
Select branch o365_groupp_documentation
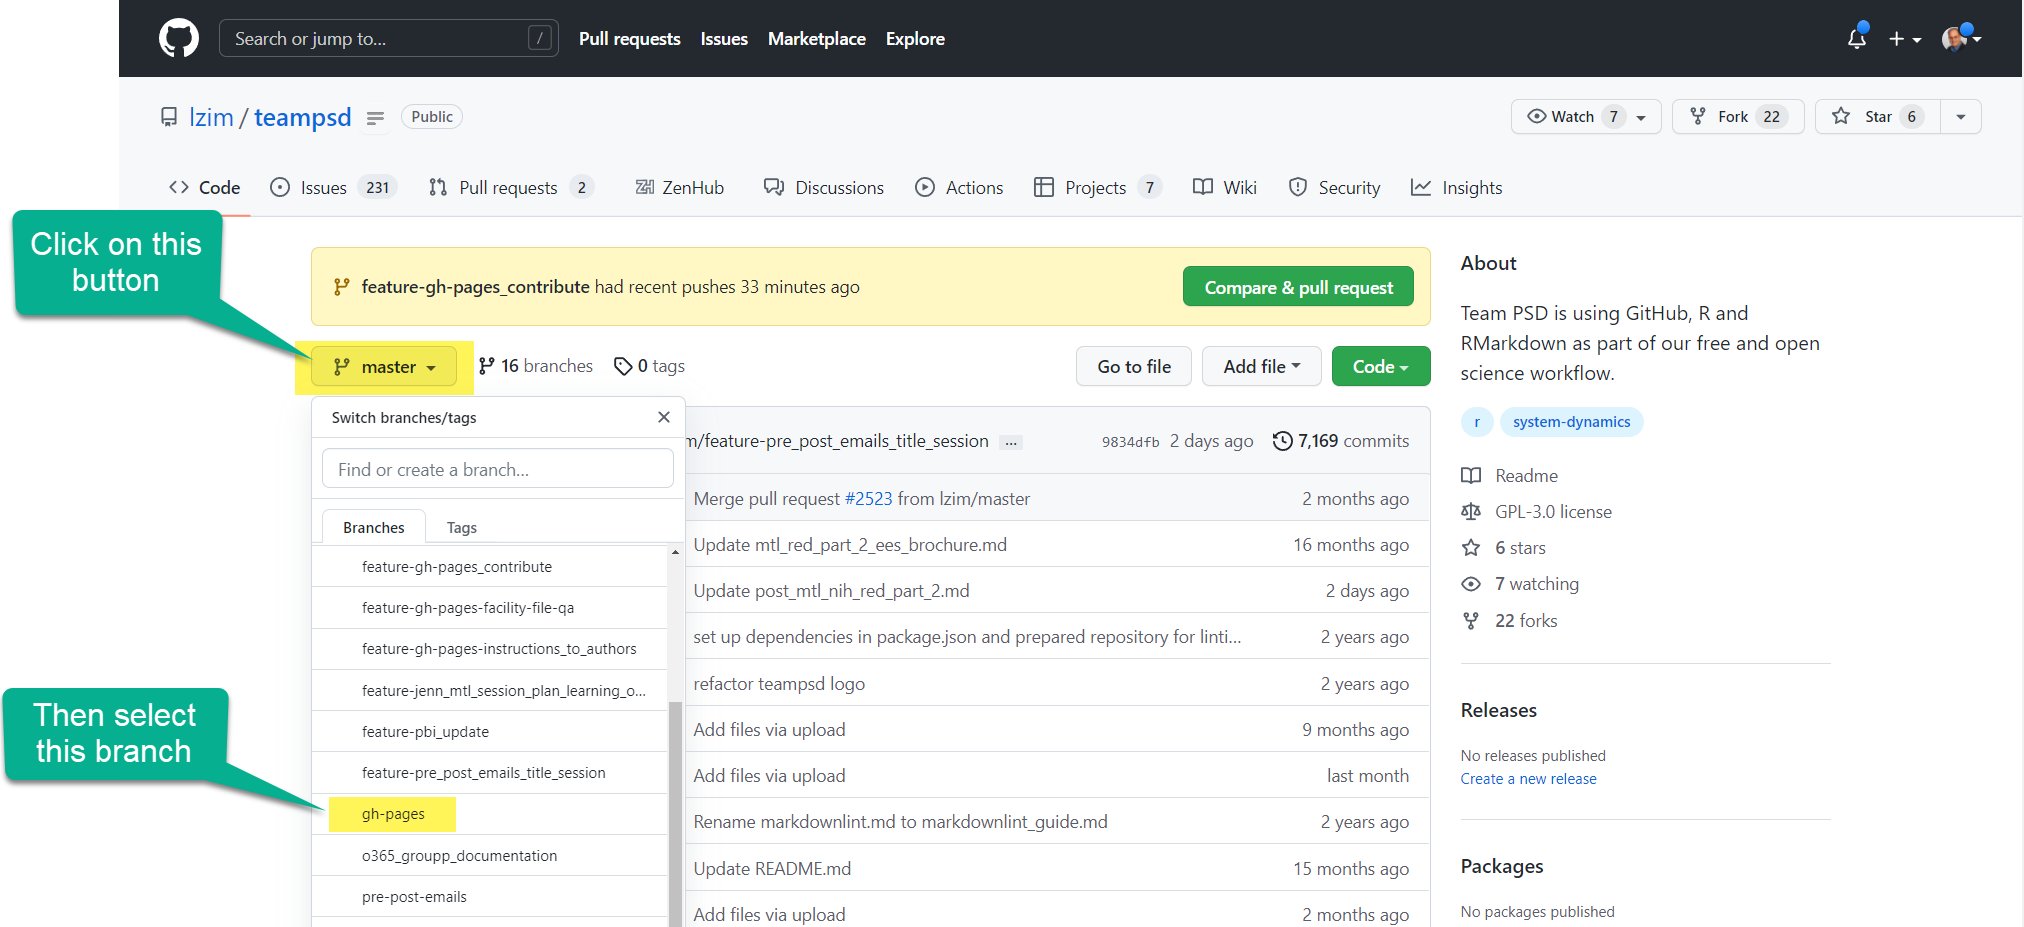[489, 856]
